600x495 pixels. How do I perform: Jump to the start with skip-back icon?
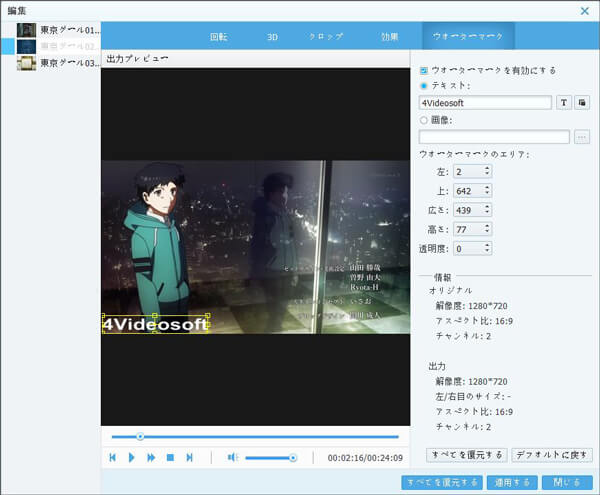coord(113,457)
